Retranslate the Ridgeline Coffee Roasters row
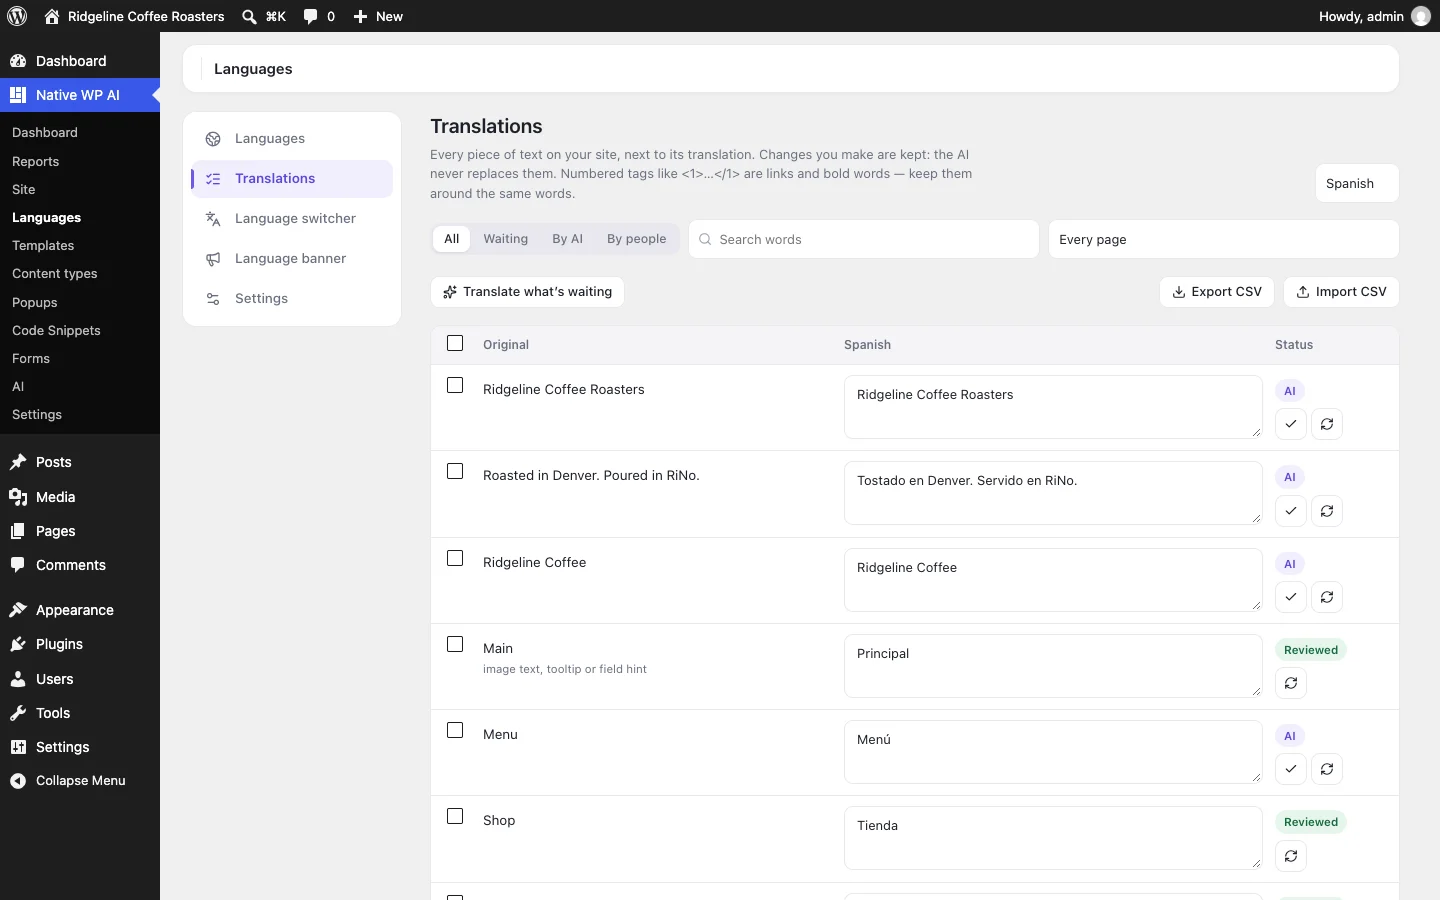 pos(1327,424)
